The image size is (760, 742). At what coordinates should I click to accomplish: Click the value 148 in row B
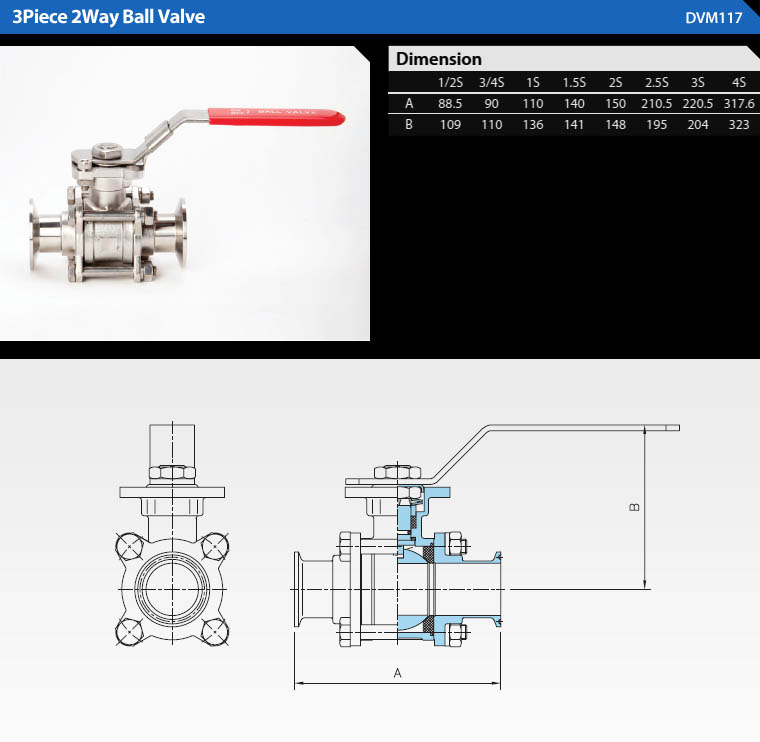615,125
